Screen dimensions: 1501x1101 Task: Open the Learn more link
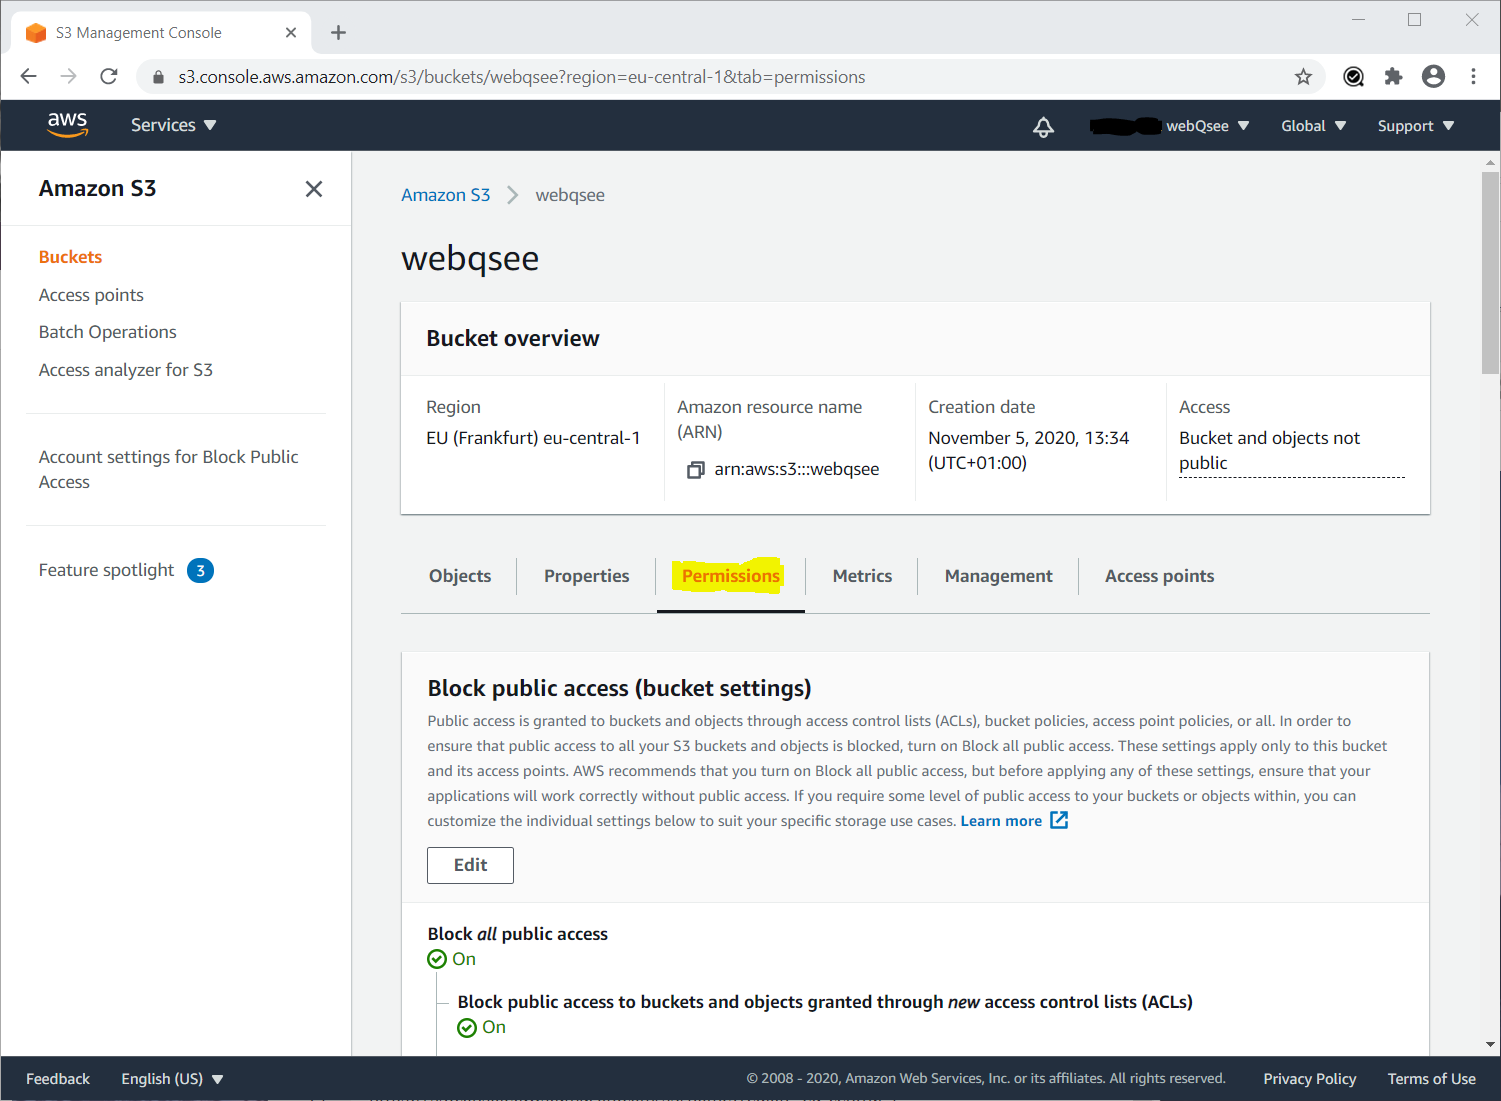point(1001,821)
